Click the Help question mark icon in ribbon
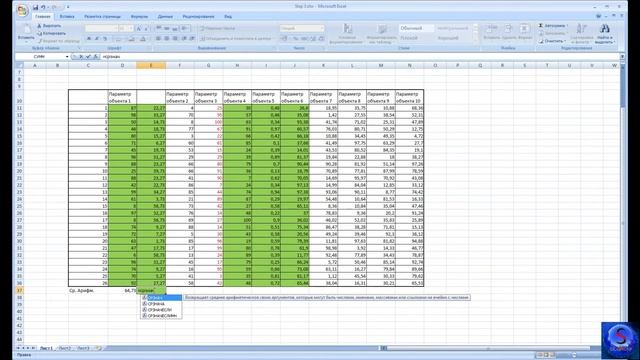This screenshot has width=640, height=360. point(599,16)
